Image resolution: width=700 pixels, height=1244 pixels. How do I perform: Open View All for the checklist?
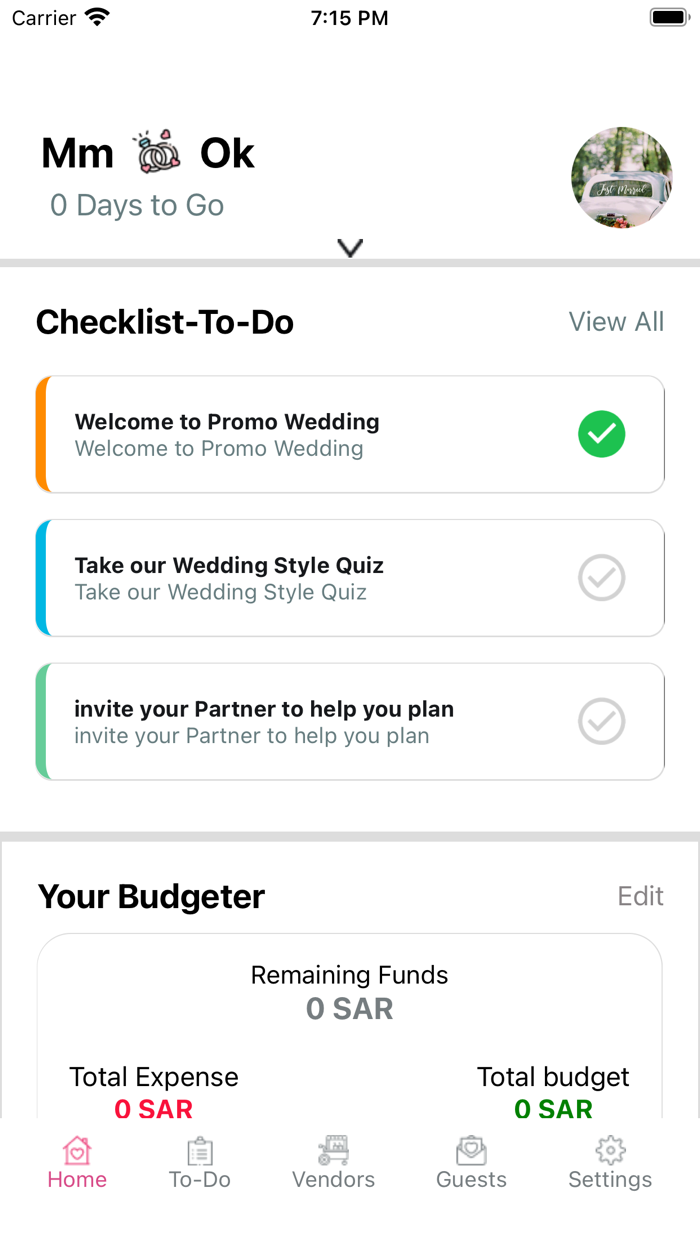pos(616,321)
